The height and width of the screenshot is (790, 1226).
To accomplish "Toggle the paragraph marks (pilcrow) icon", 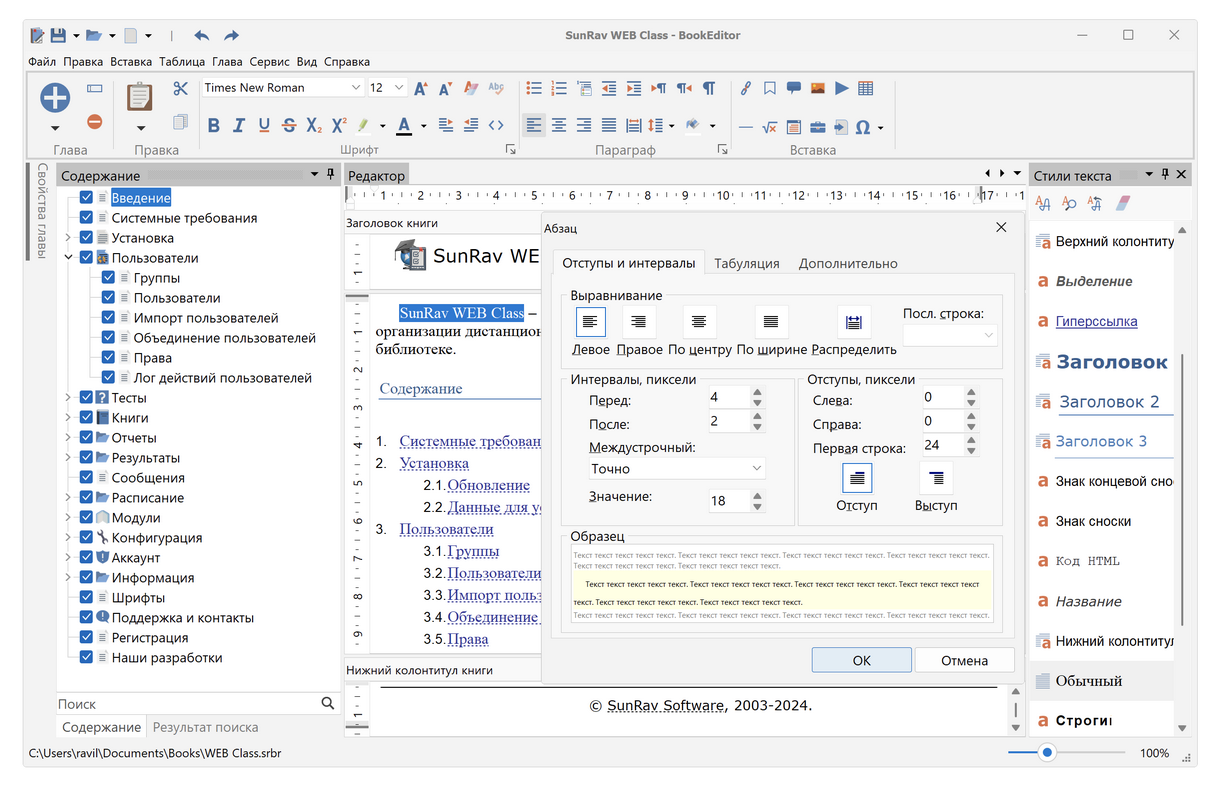I will 709,88.
